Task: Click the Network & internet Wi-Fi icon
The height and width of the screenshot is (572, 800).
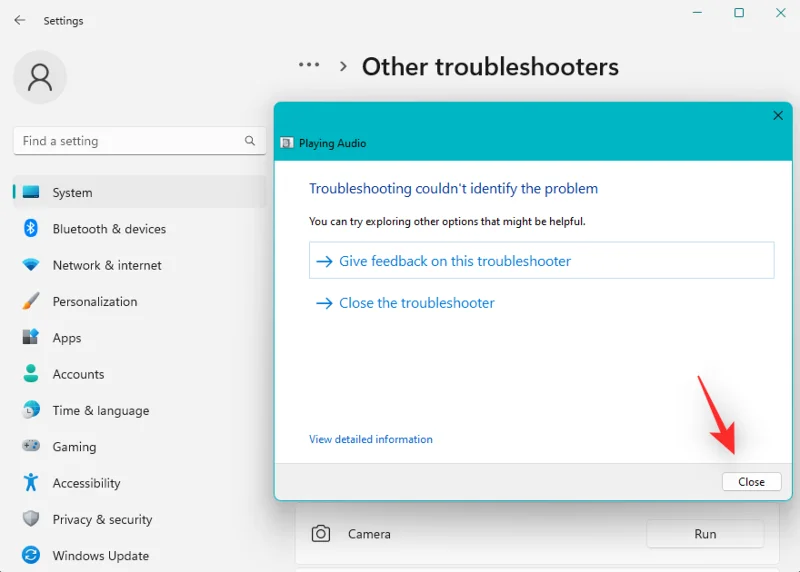Action: point(31,265)
